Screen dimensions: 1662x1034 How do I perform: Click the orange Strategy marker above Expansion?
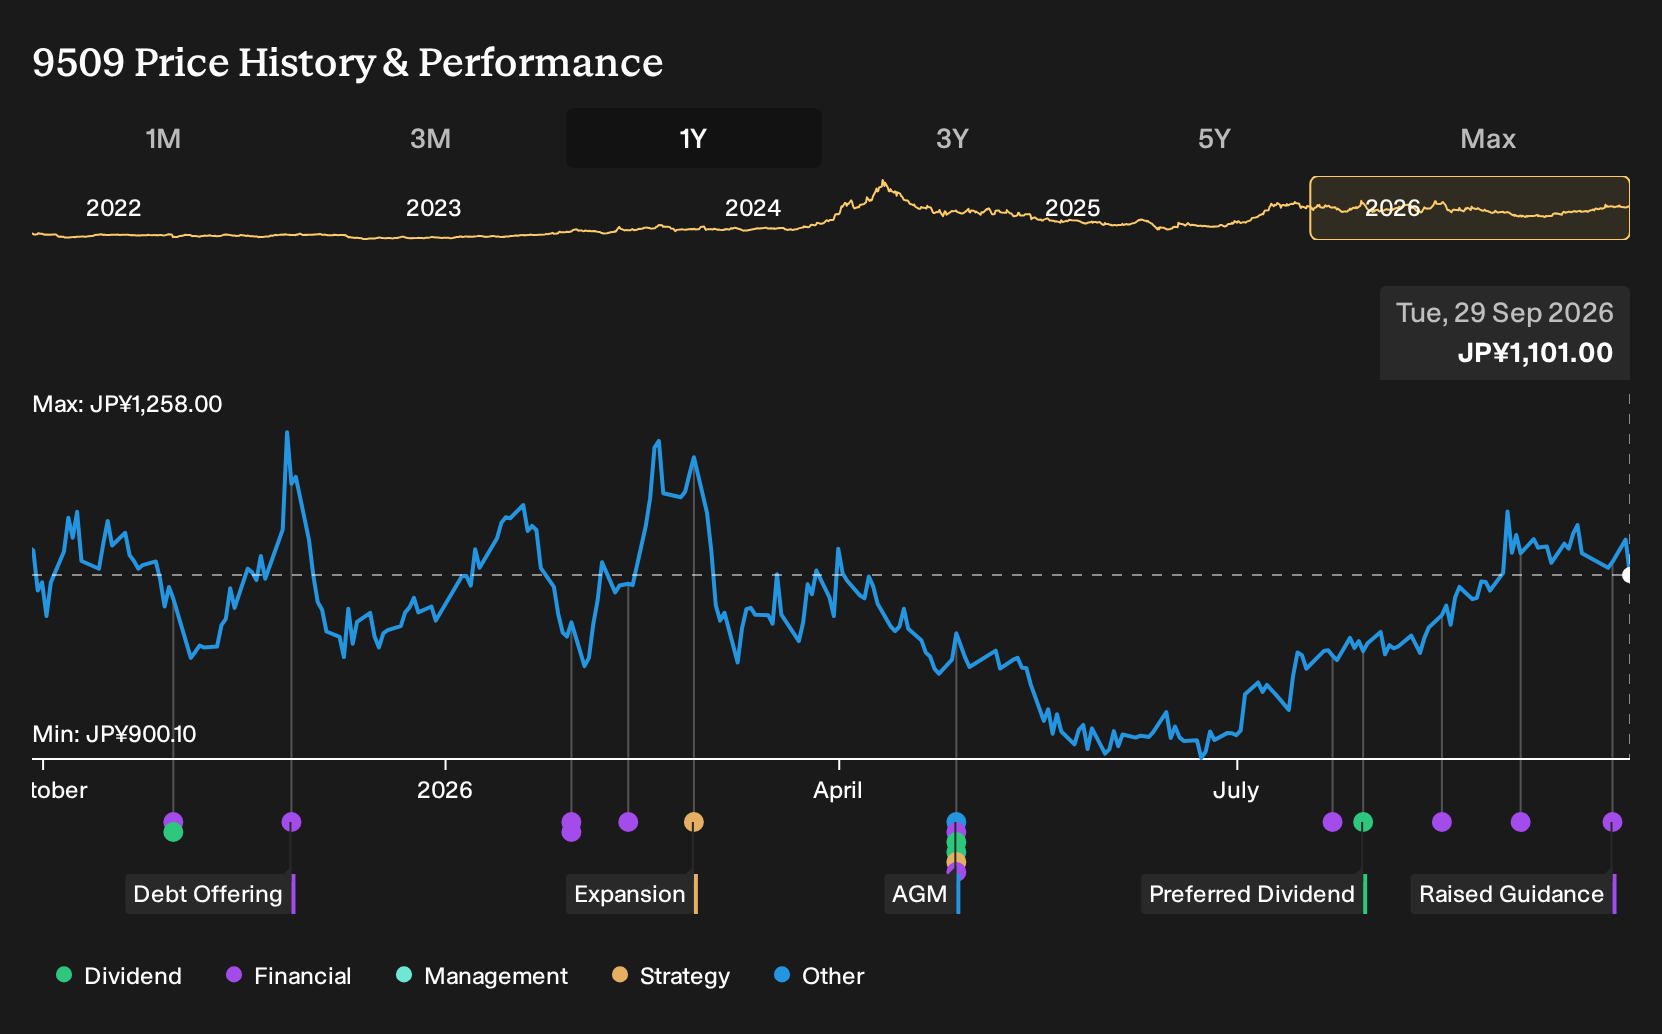point(694,822)
